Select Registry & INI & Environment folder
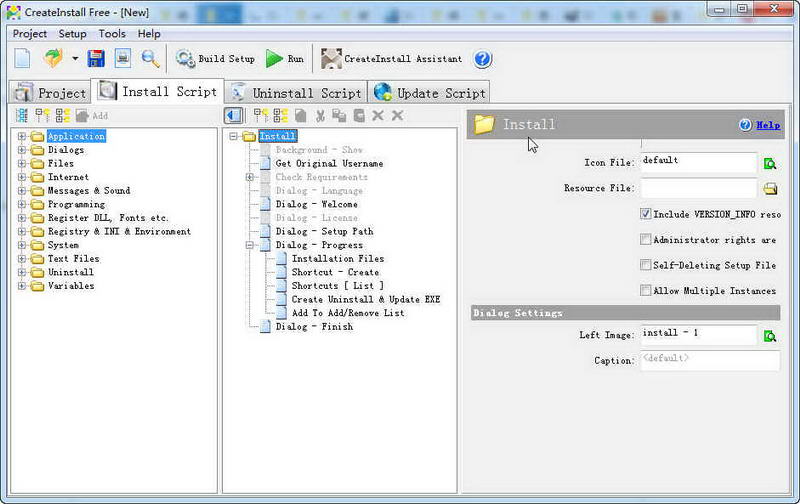The image size is (800, 504). (x=119, y=231)
